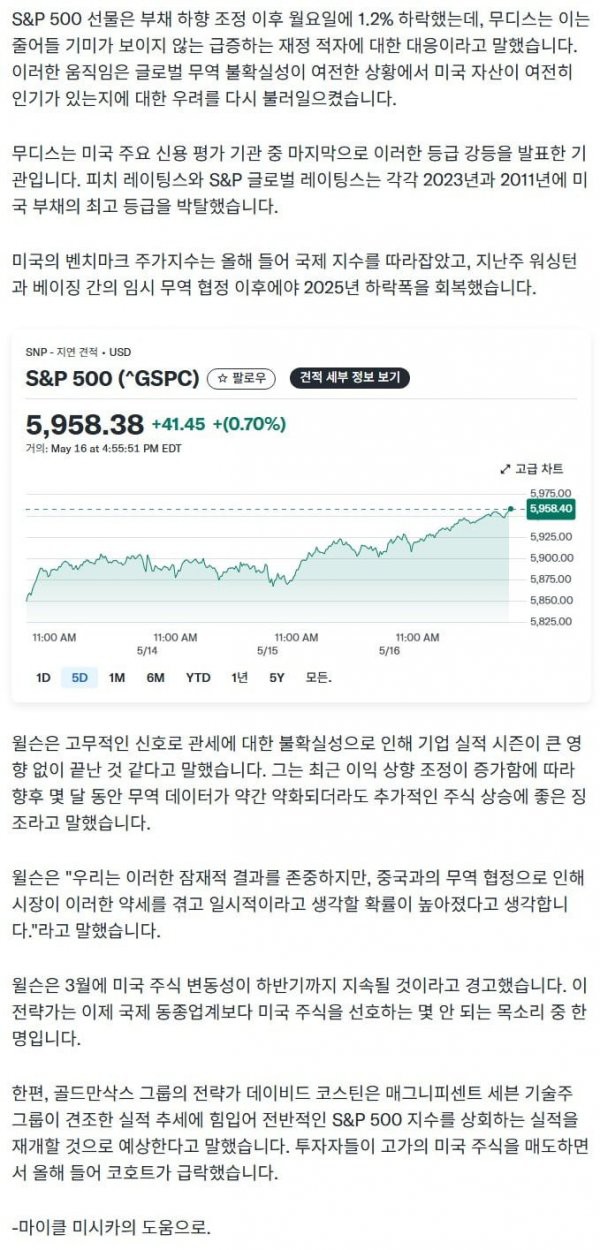Select the 모든 all-time range option

coord(318,677)
